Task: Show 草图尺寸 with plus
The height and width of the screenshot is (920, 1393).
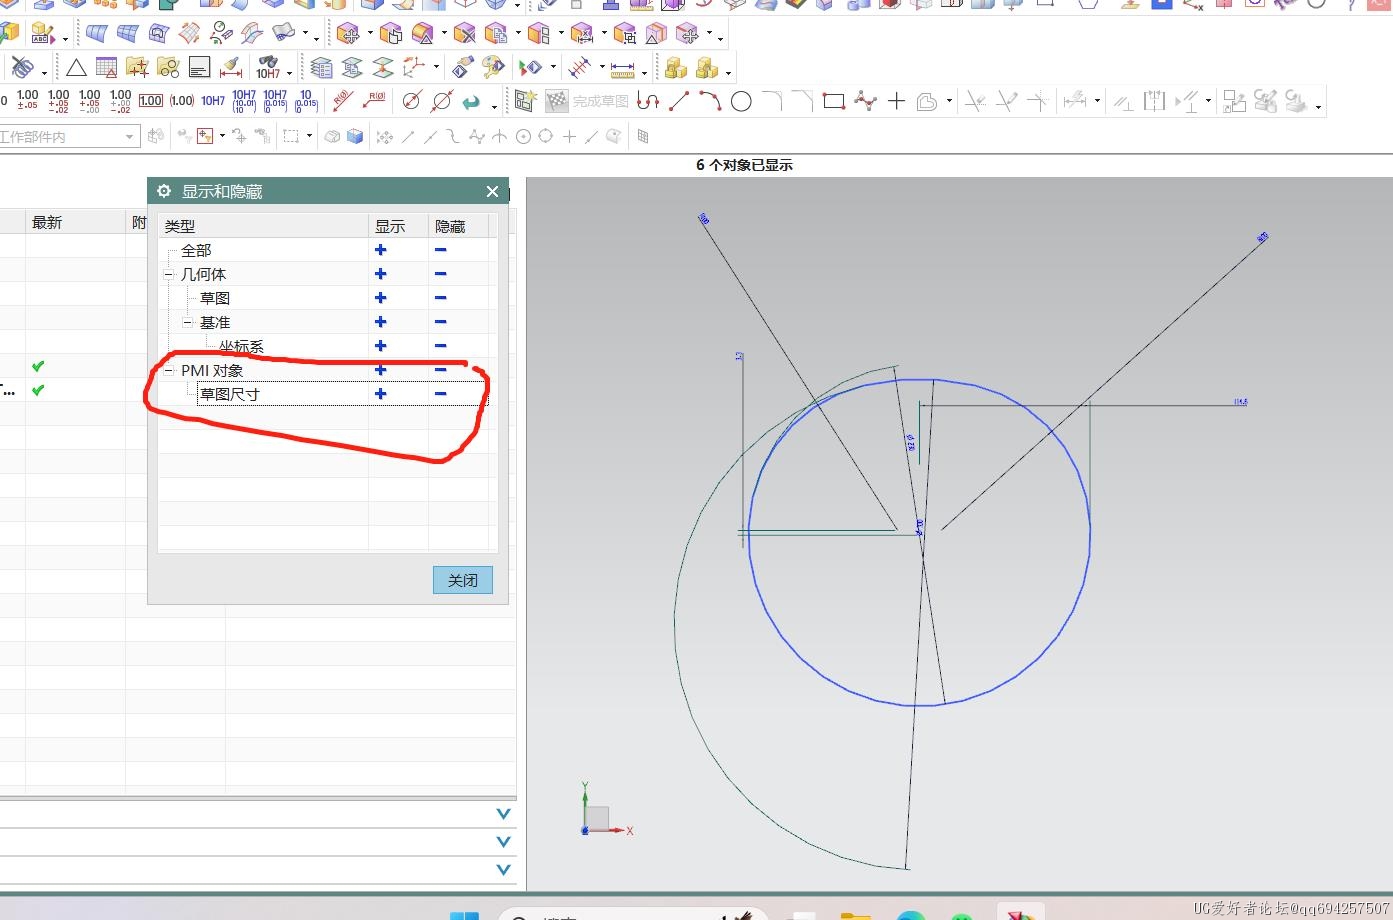Action: 380,394
